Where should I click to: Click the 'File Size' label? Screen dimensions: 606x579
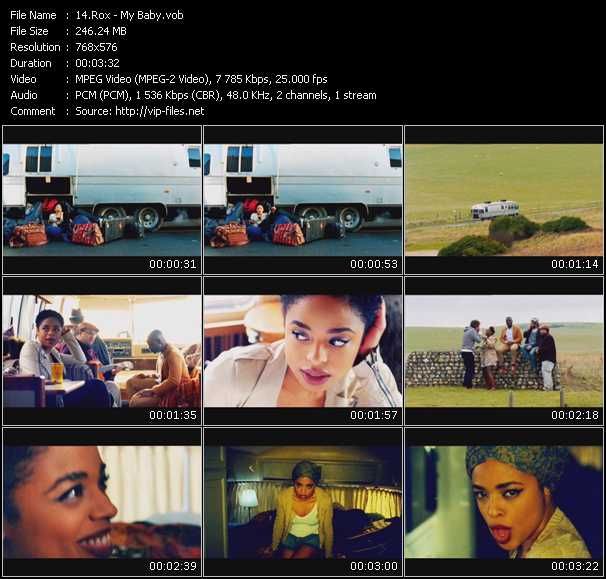(29, 31)
